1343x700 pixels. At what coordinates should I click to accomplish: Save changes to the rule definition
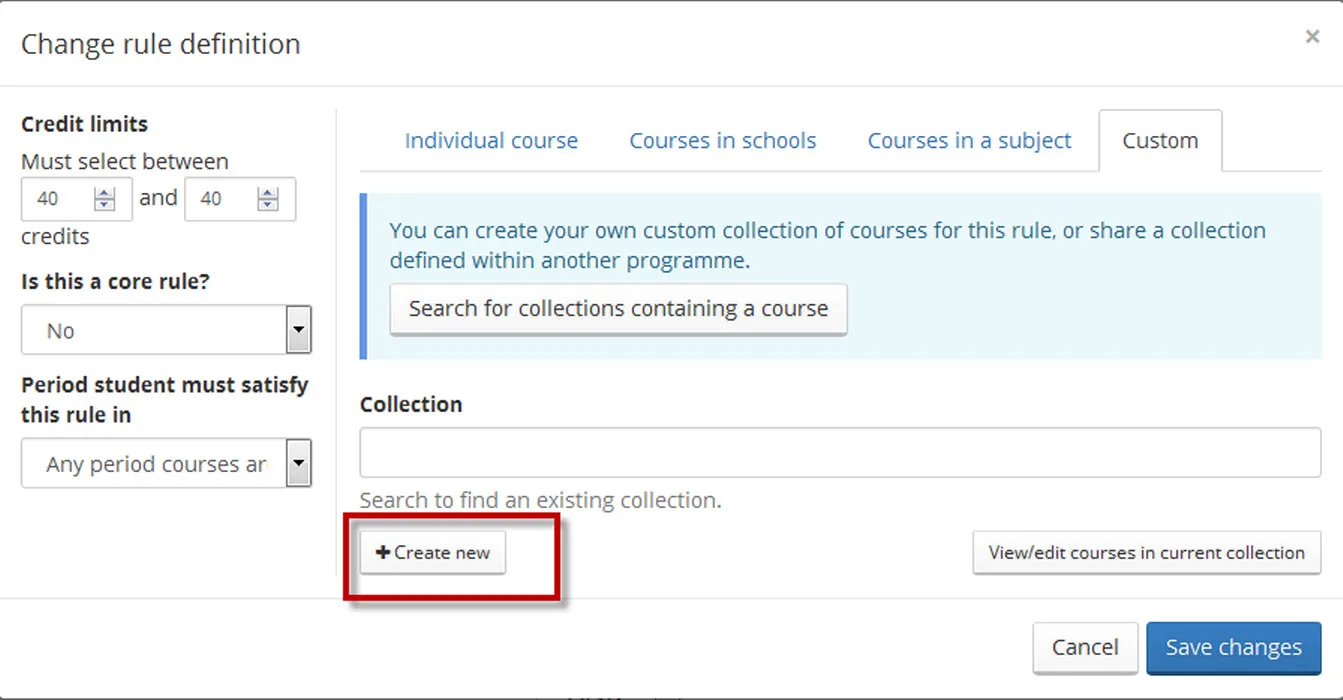tap(1233, 647)
